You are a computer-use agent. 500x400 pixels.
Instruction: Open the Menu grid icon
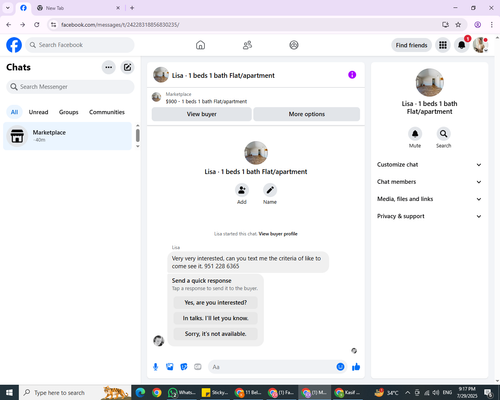443,45
